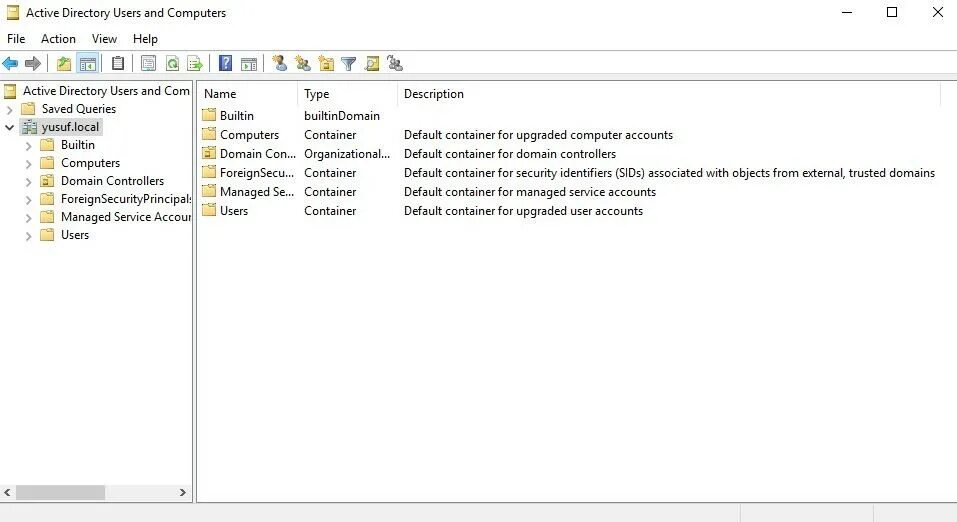The height and width of the screenshot is (522, 957).
Task: Click the Export List toolbar icon
Action: pos(195,63)
